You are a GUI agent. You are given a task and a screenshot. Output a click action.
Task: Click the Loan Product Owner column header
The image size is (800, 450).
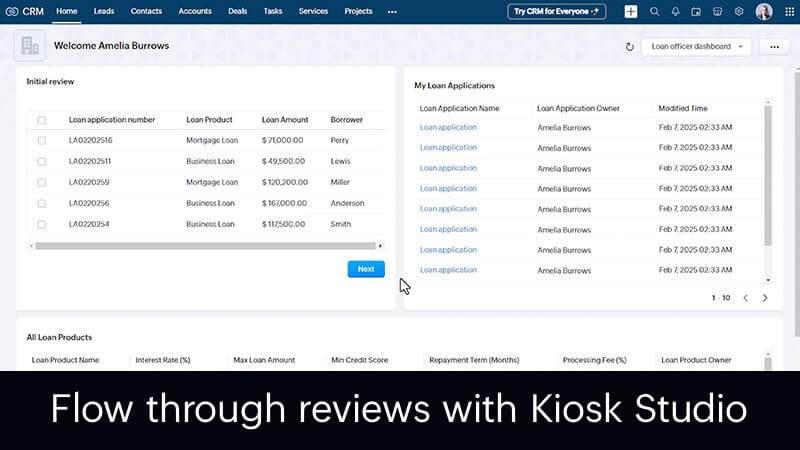click(696, 360)
